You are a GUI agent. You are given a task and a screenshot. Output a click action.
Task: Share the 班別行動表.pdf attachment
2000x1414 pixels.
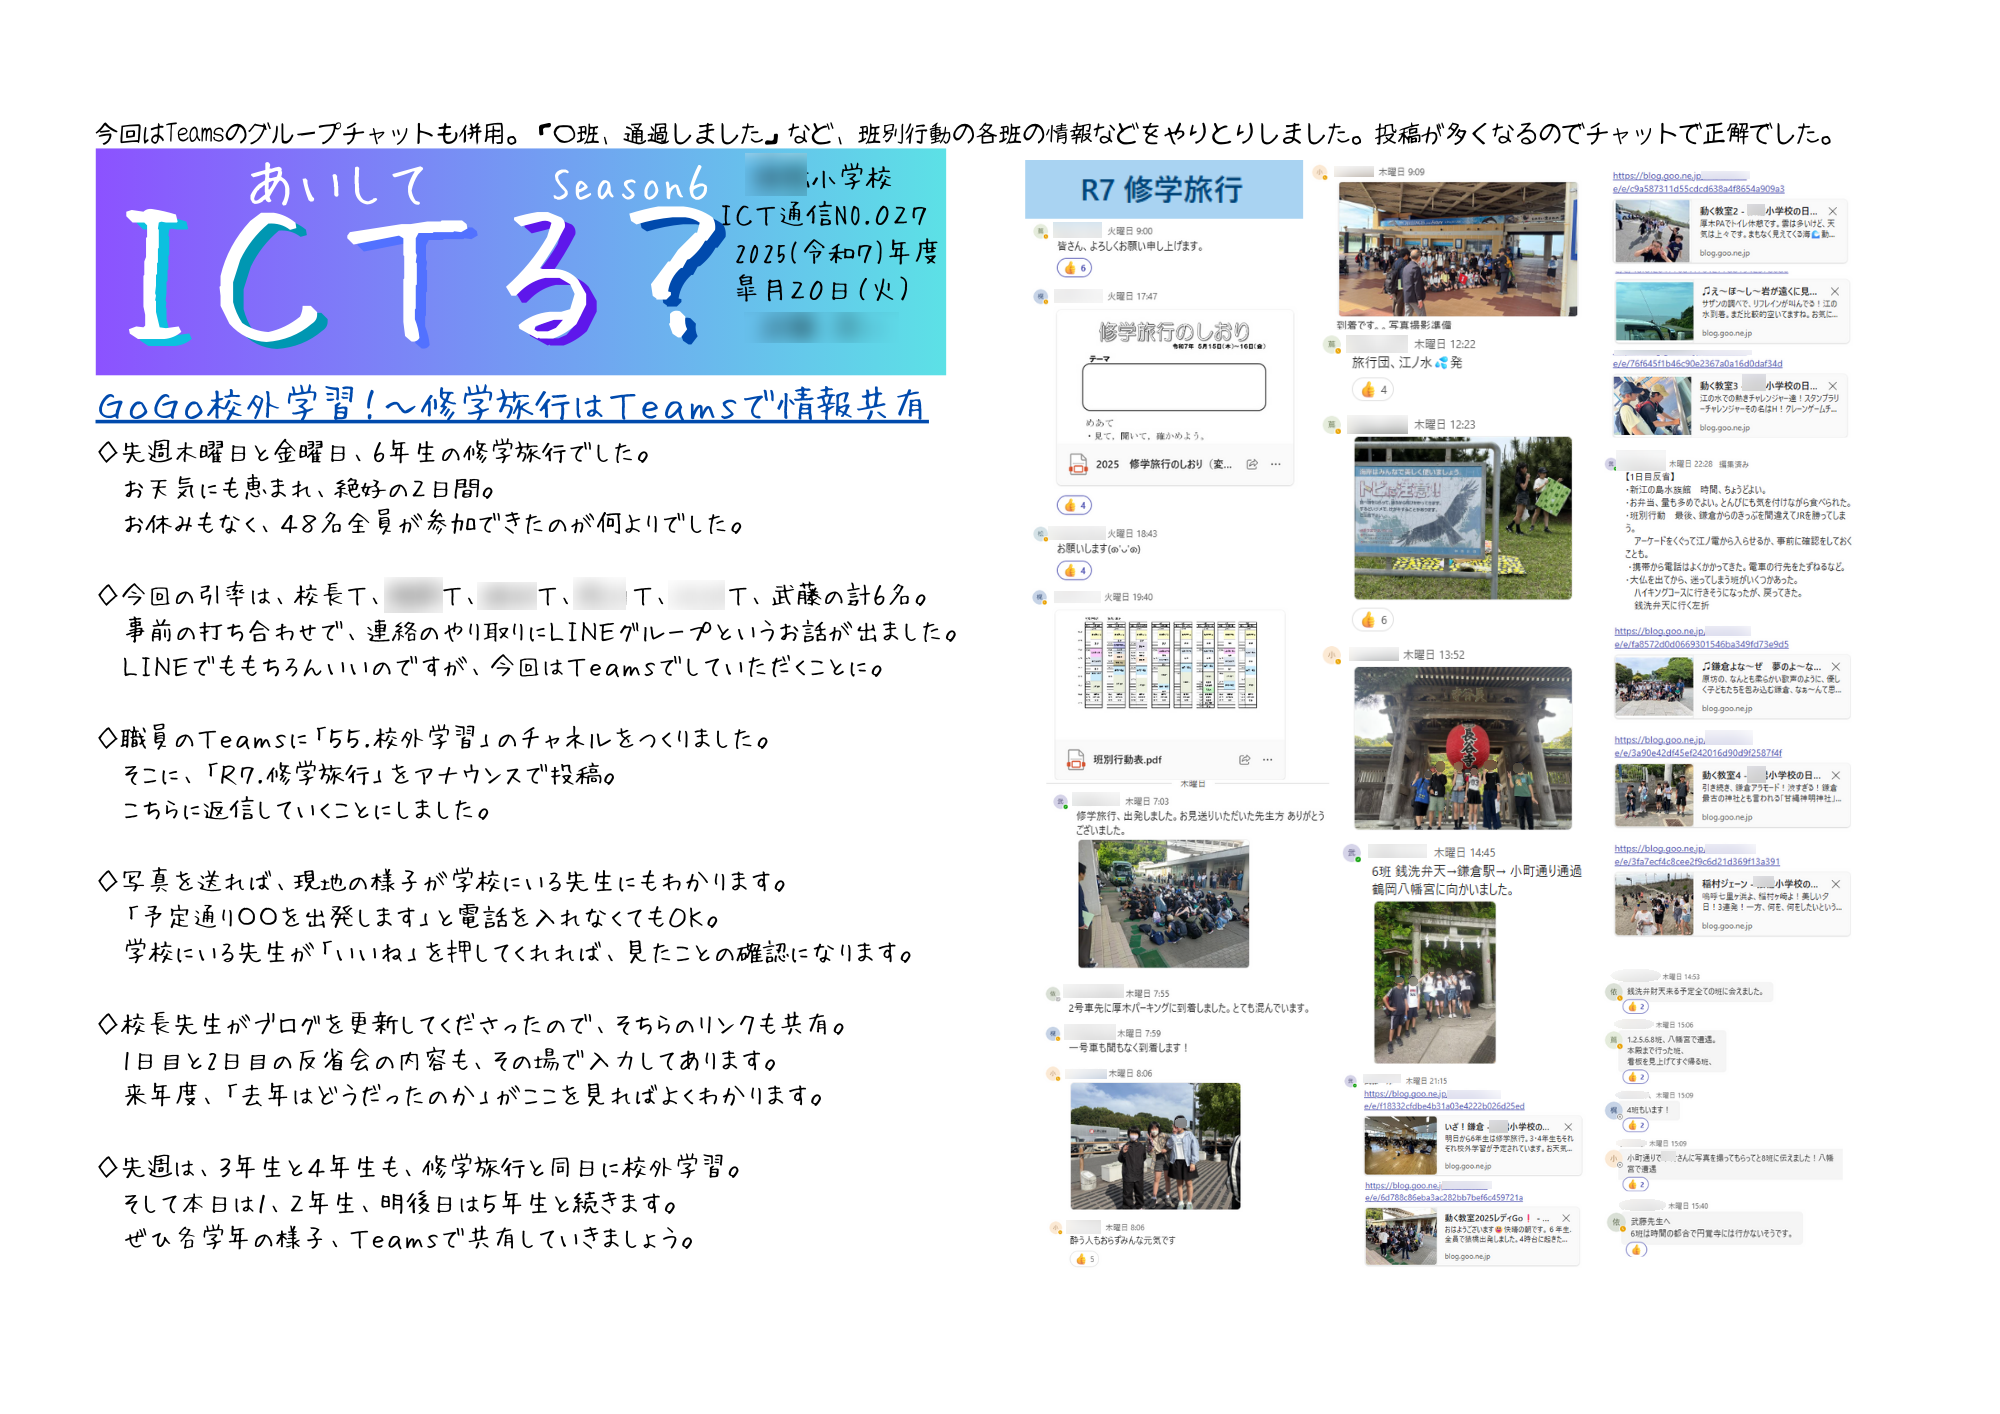(x=1245, y=760)
